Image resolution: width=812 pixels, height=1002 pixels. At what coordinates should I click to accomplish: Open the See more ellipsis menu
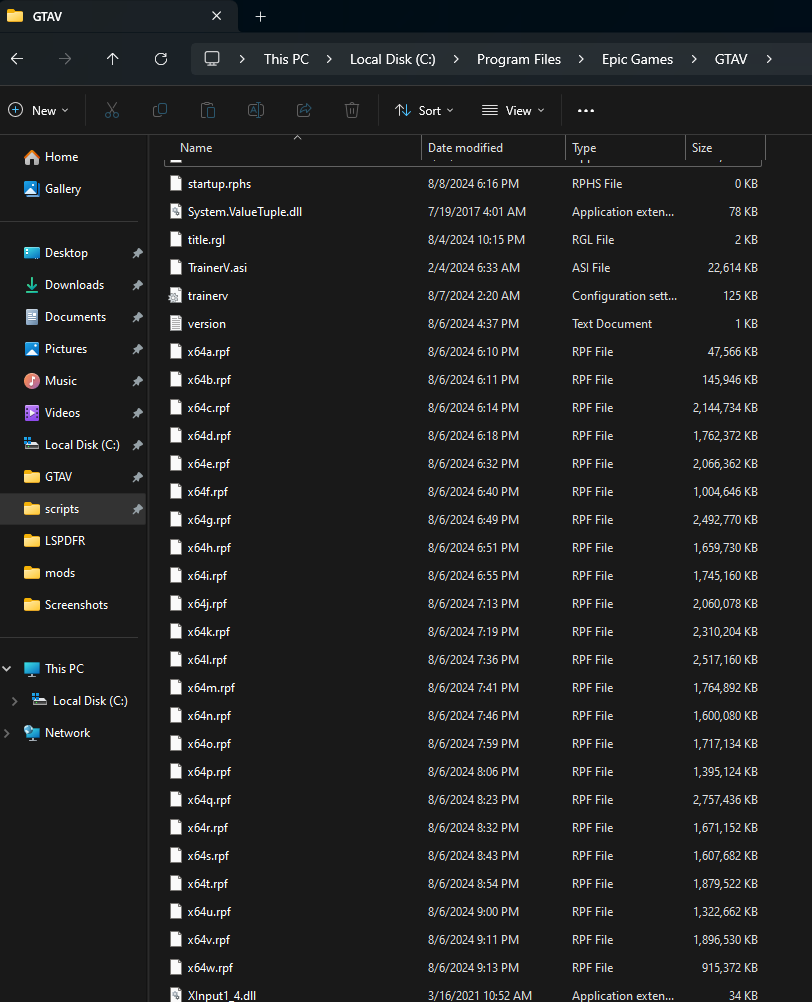[586, 110]
